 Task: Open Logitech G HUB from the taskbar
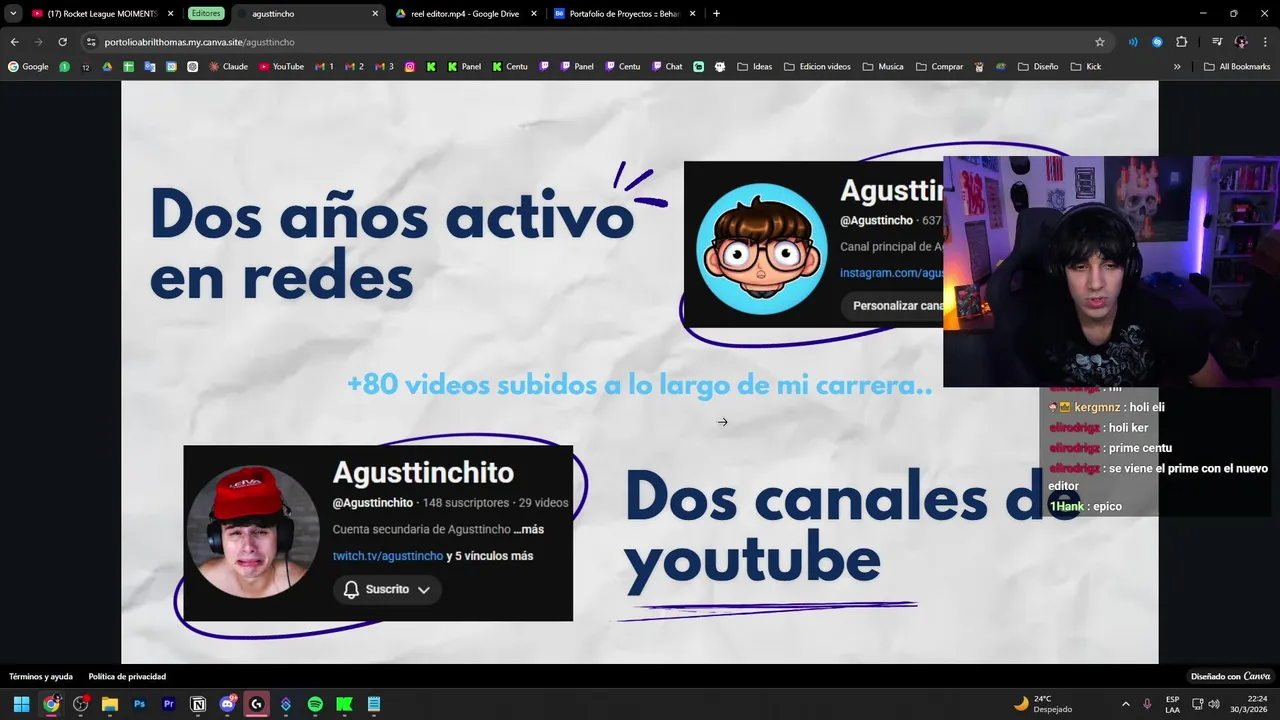tap(256, 704)
